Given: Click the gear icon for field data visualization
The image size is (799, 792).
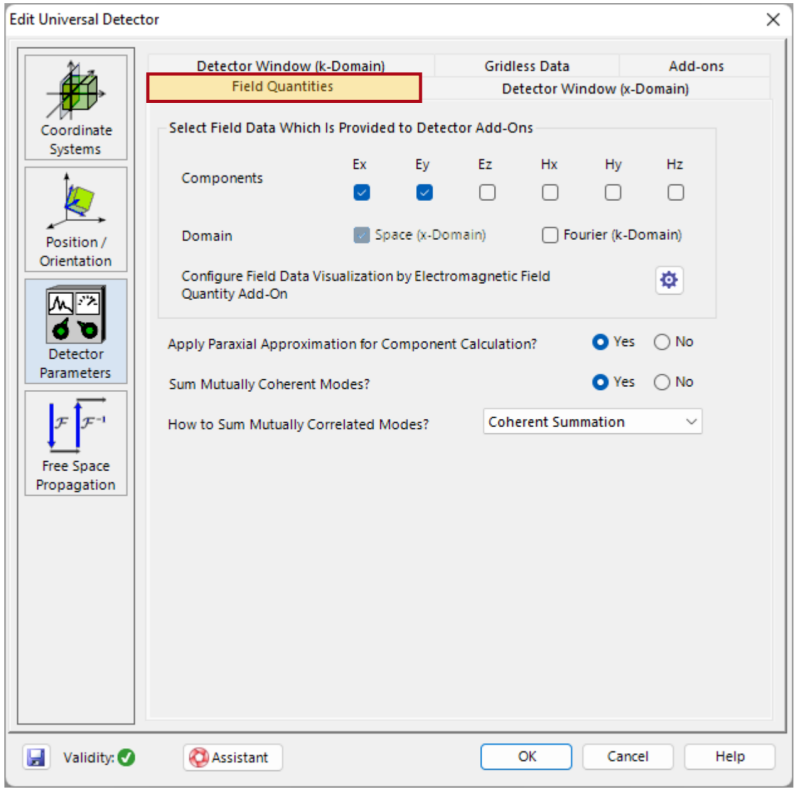Looking at the screenshot, I should 669,280.
